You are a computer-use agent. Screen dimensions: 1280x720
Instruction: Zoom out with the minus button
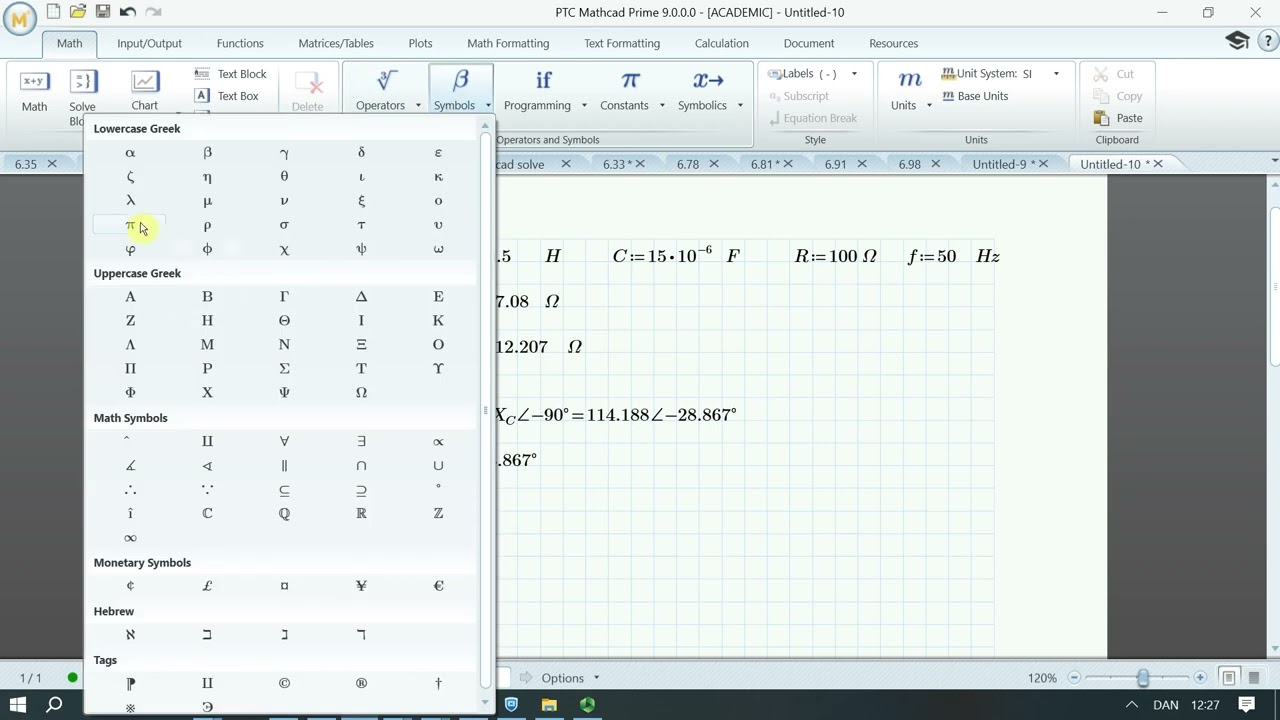(x=1074, y=678)
